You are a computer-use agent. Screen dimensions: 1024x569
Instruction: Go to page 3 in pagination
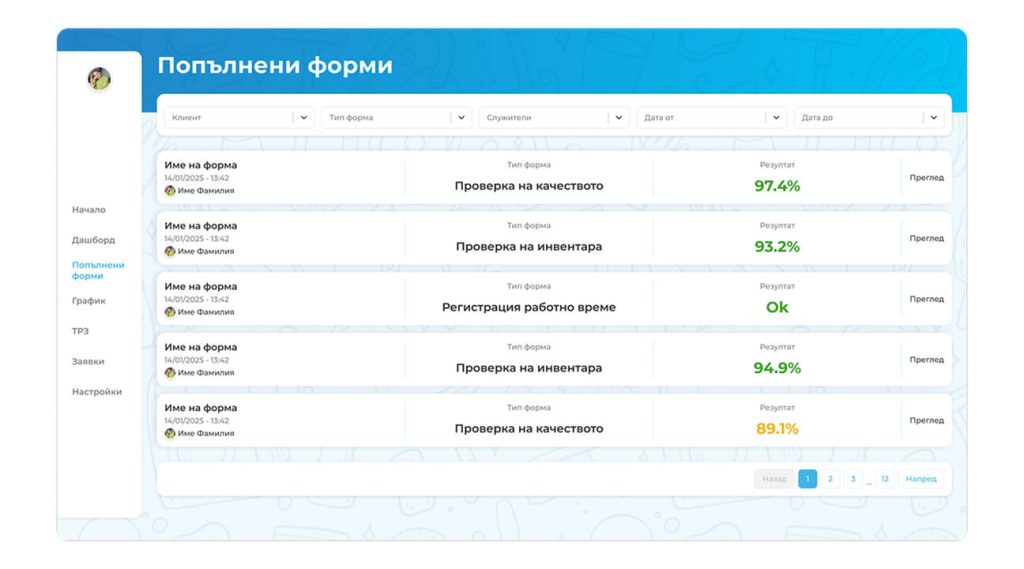click(853, 479)
